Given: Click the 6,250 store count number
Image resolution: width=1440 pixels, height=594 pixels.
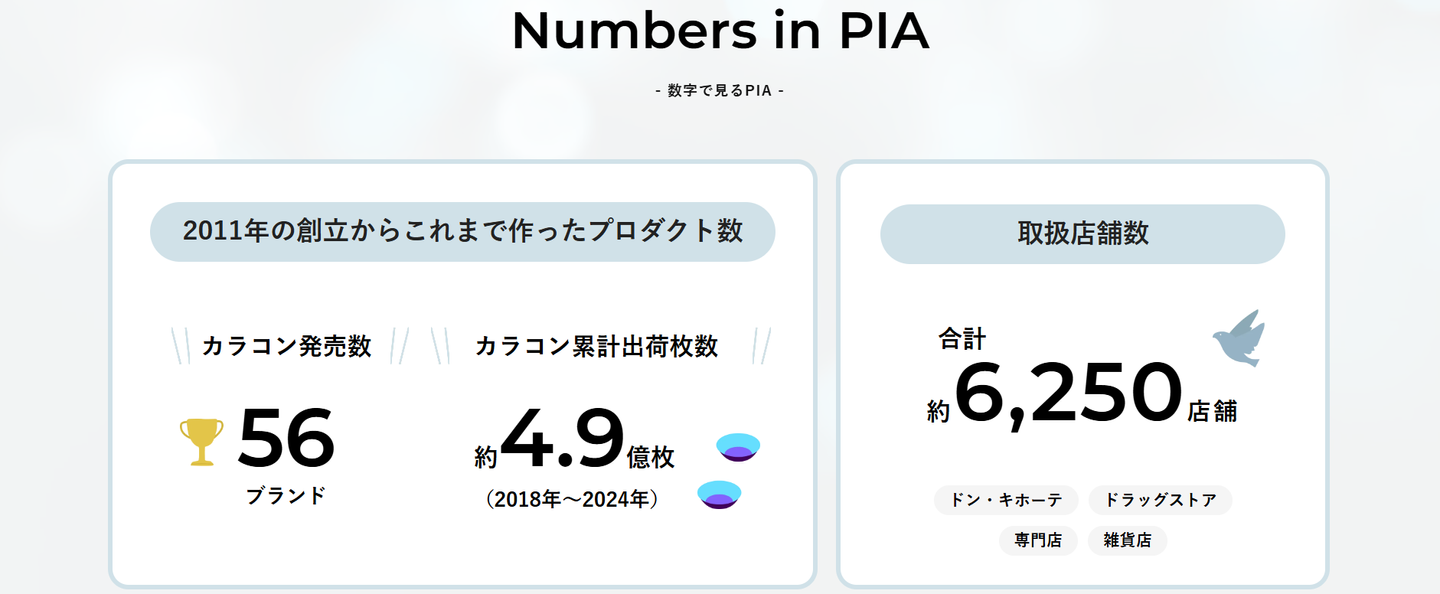Looking at the screenshot, I should click(x=1068, y=392).
